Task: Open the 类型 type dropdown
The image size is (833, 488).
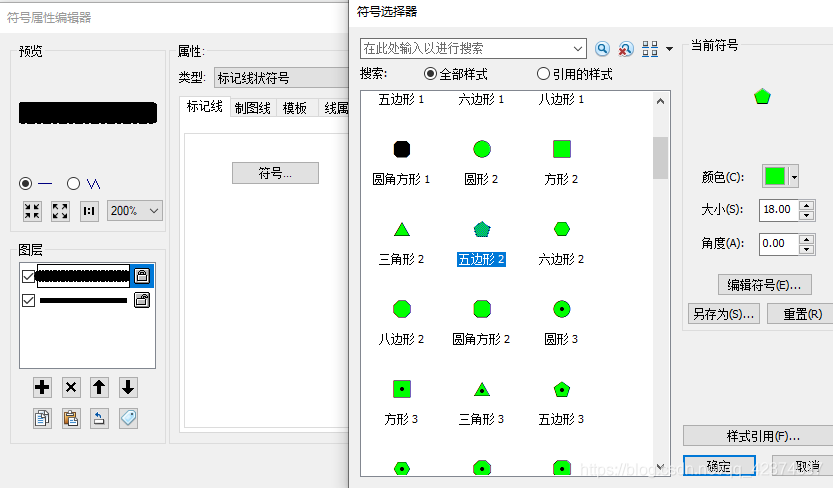Action: [281, 78]
